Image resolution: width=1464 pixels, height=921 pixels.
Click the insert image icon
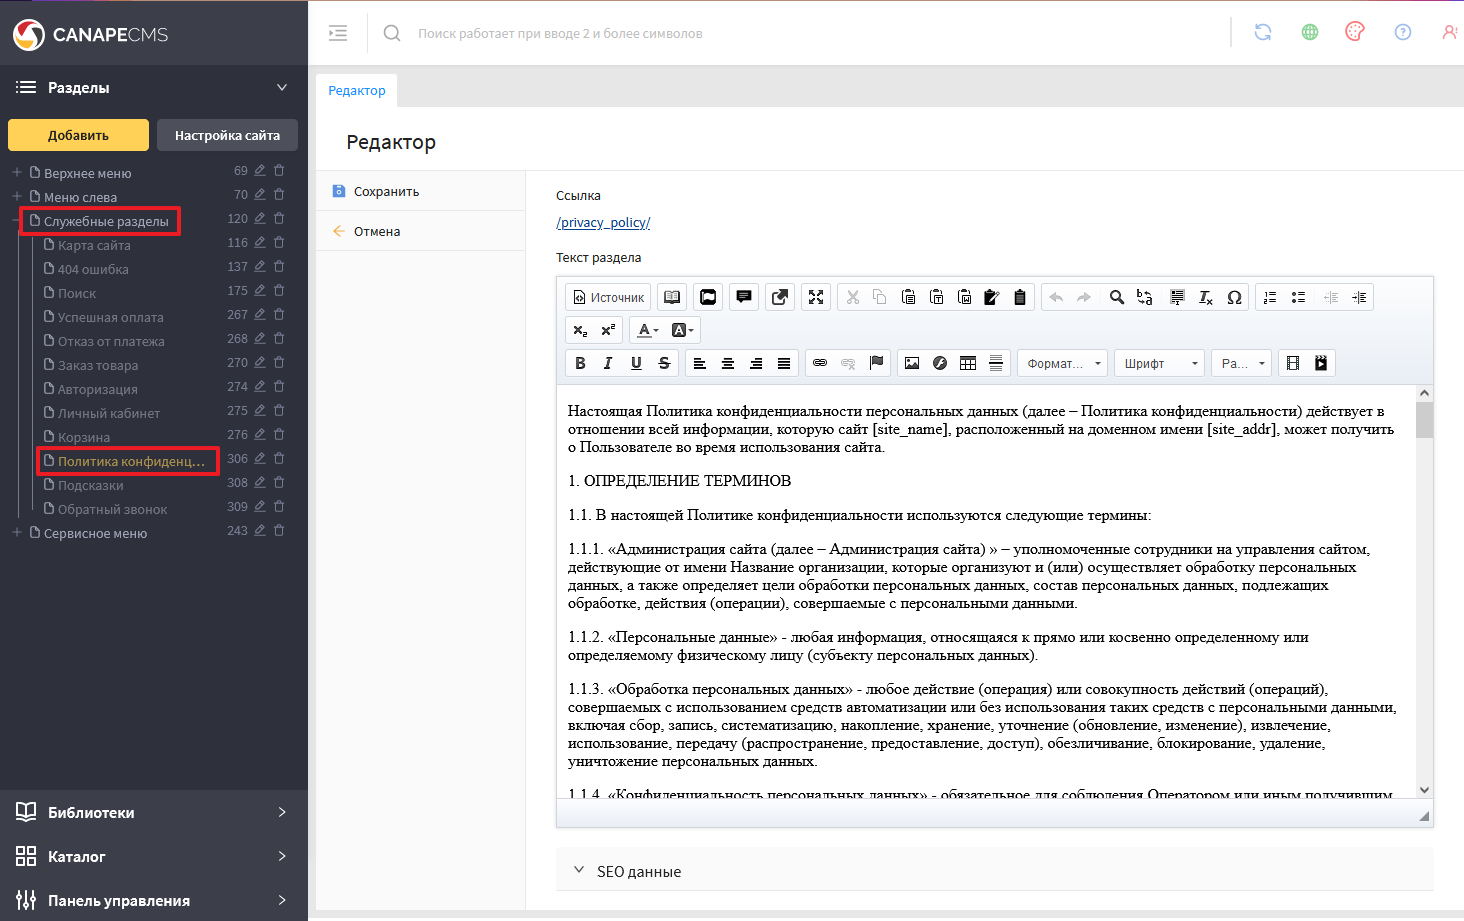click(x=912, y=363)
